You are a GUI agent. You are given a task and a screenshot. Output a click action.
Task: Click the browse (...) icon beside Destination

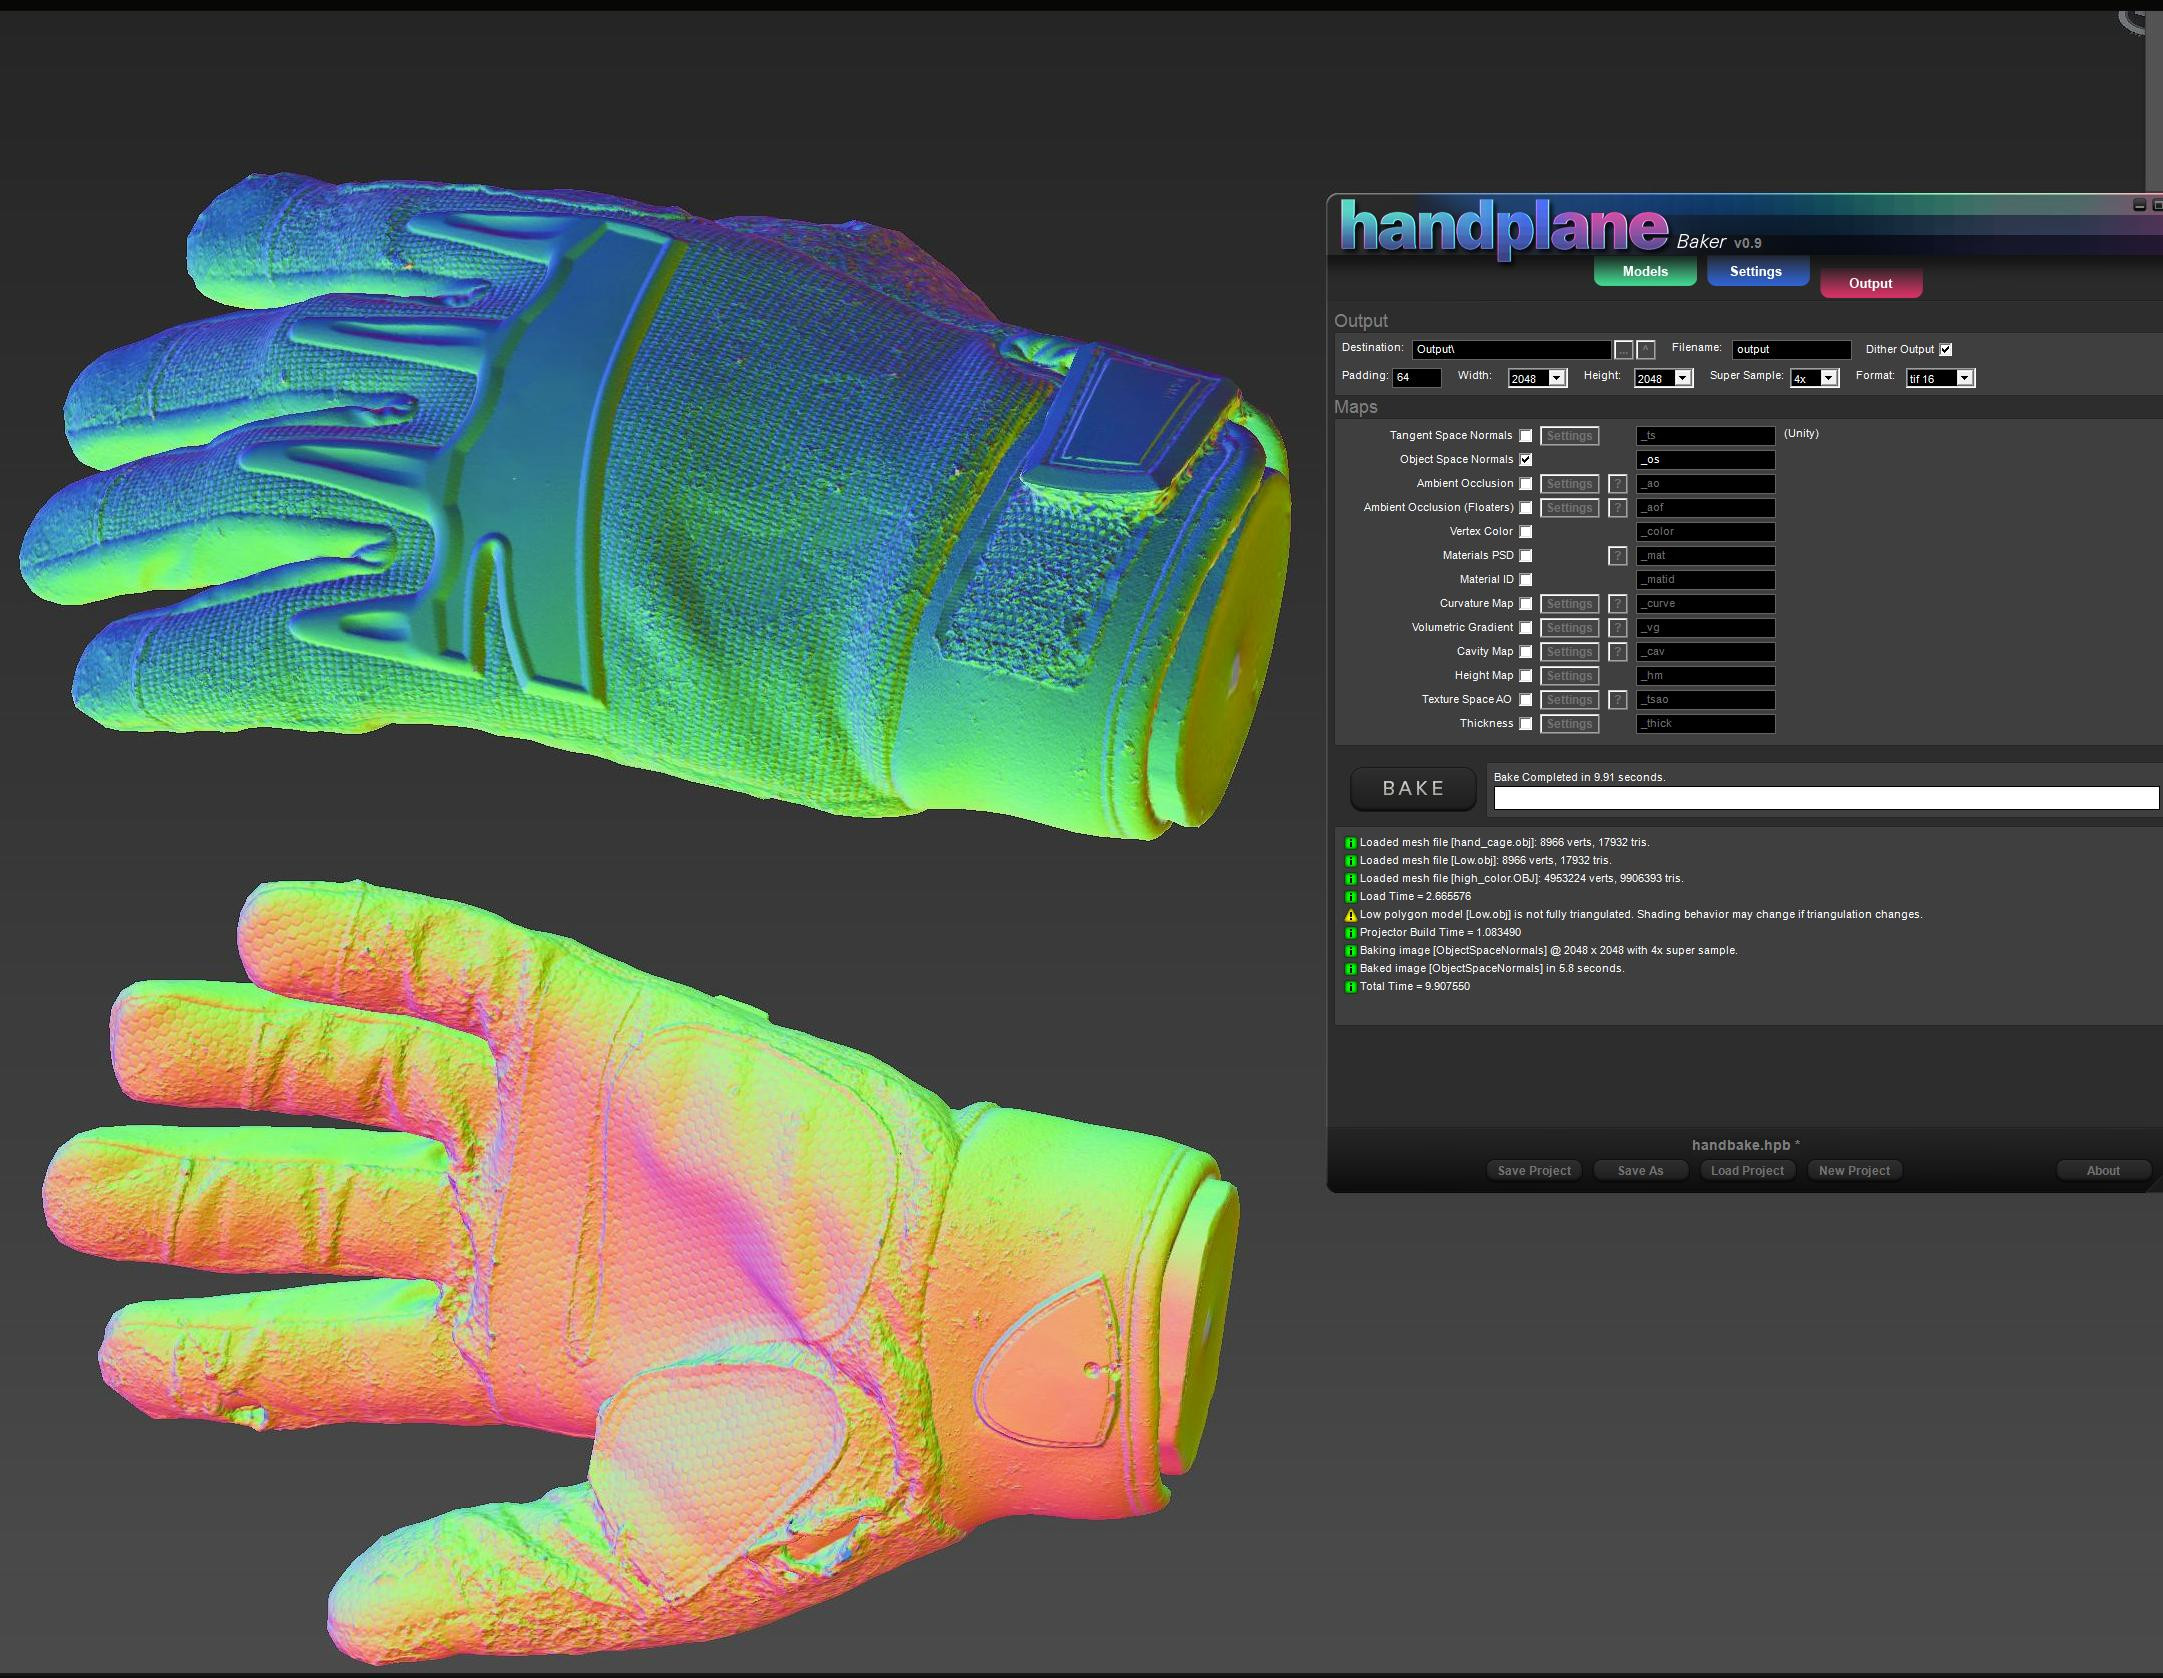1625,349
